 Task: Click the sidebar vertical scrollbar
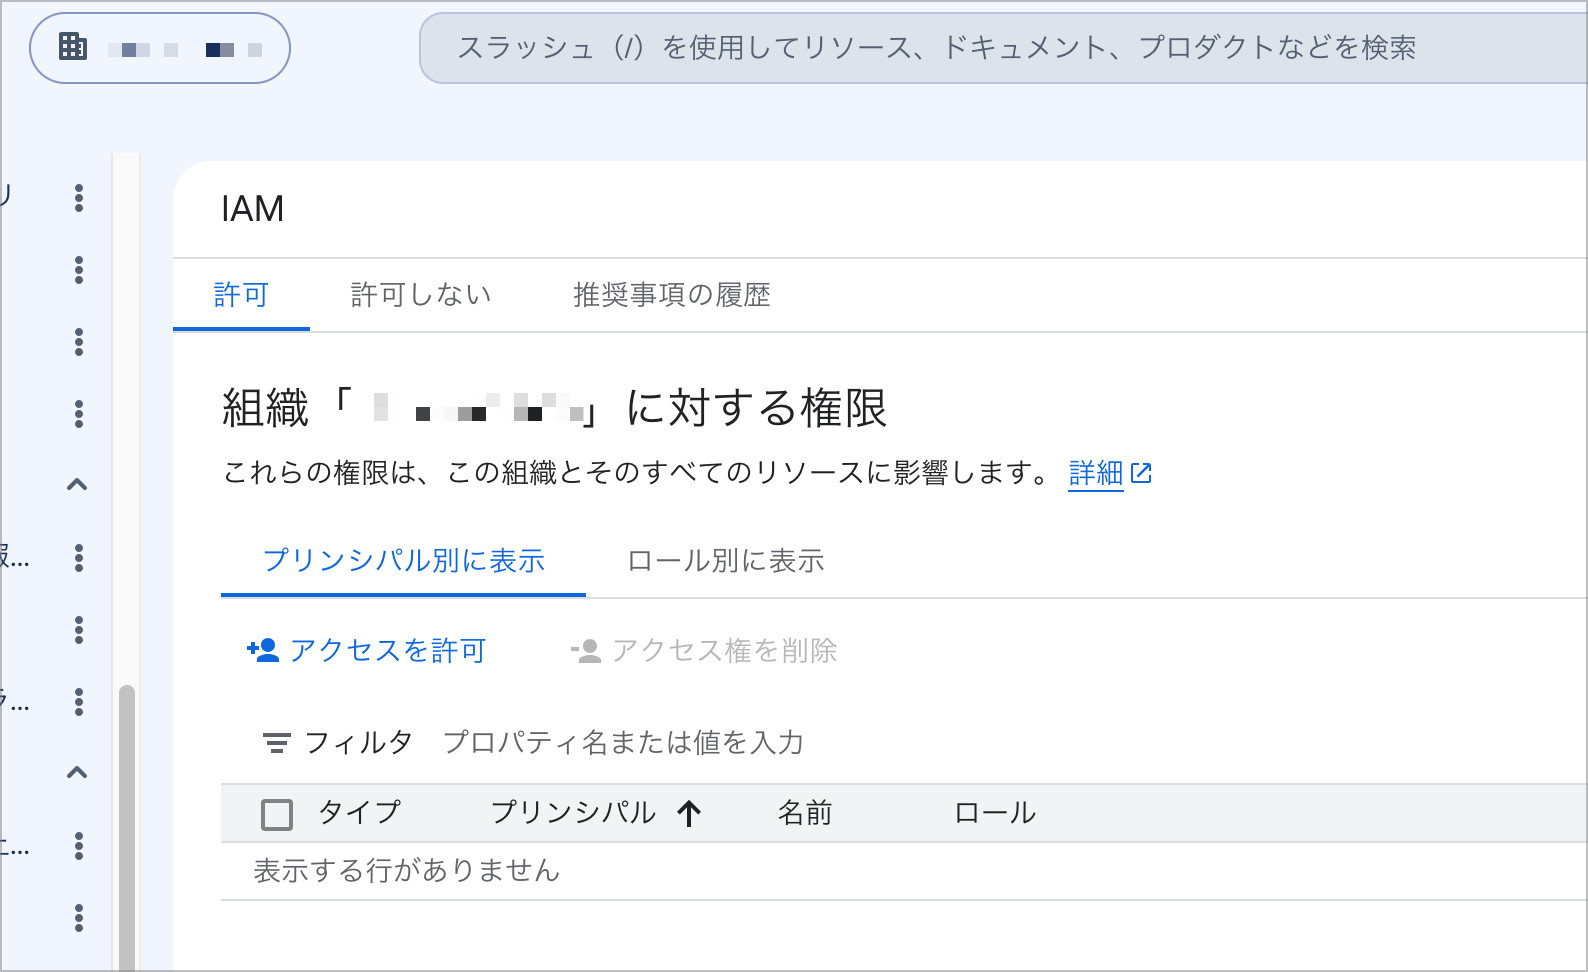pos(127,828)
